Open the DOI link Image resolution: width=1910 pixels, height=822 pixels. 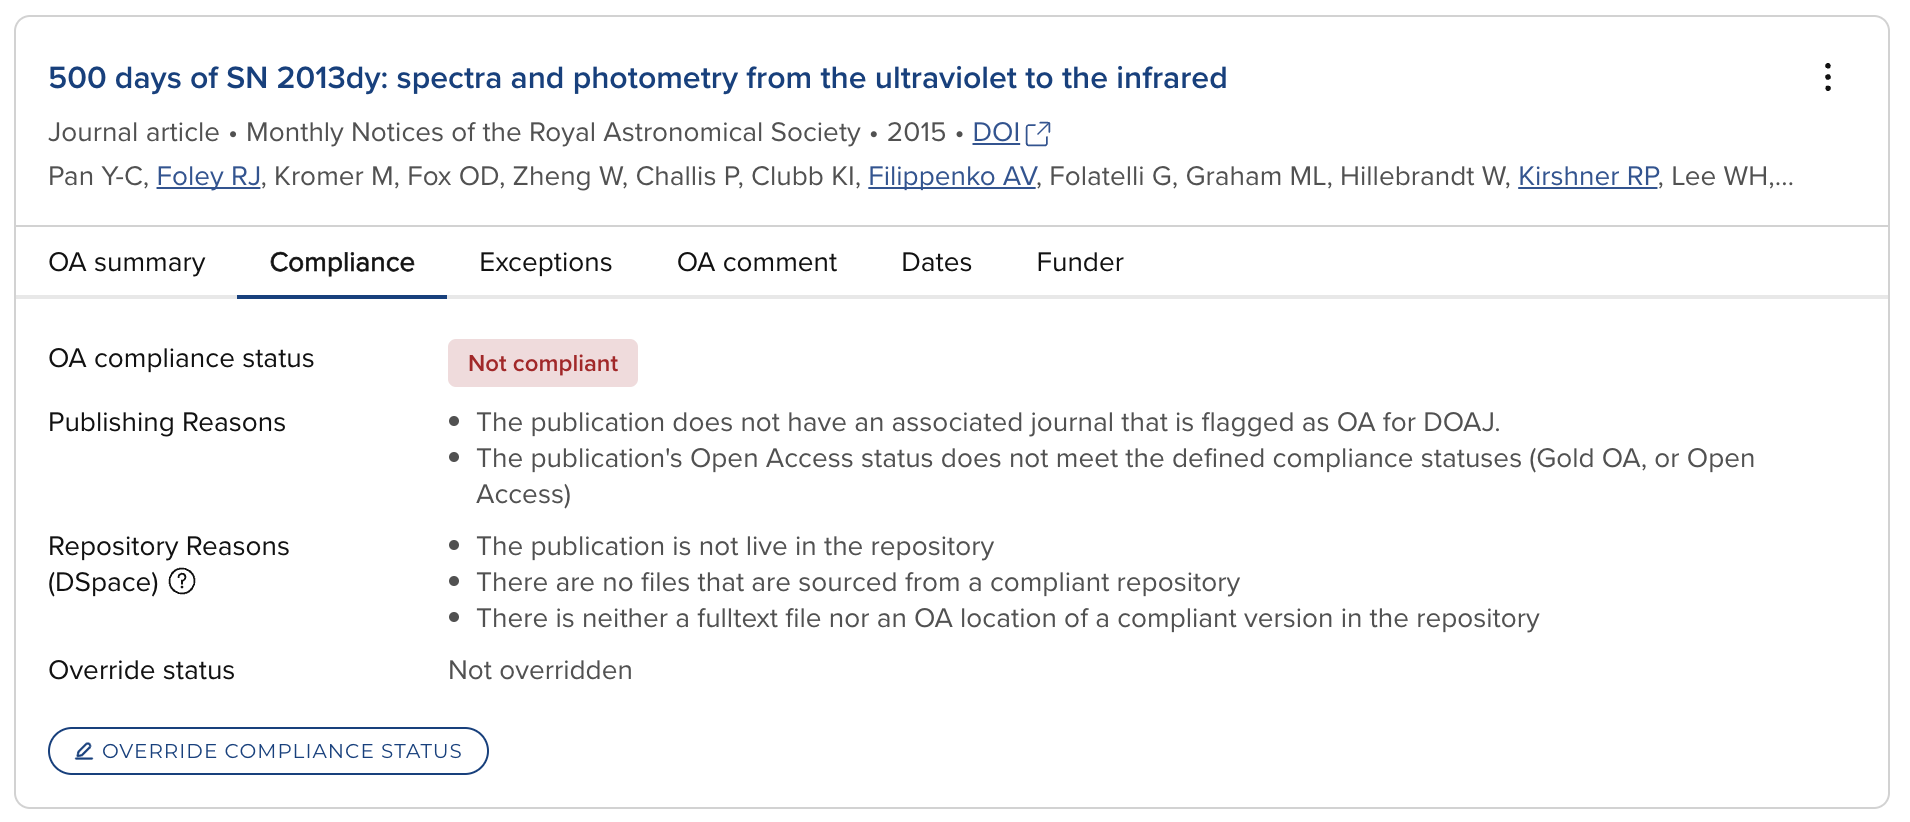(995, 132)
